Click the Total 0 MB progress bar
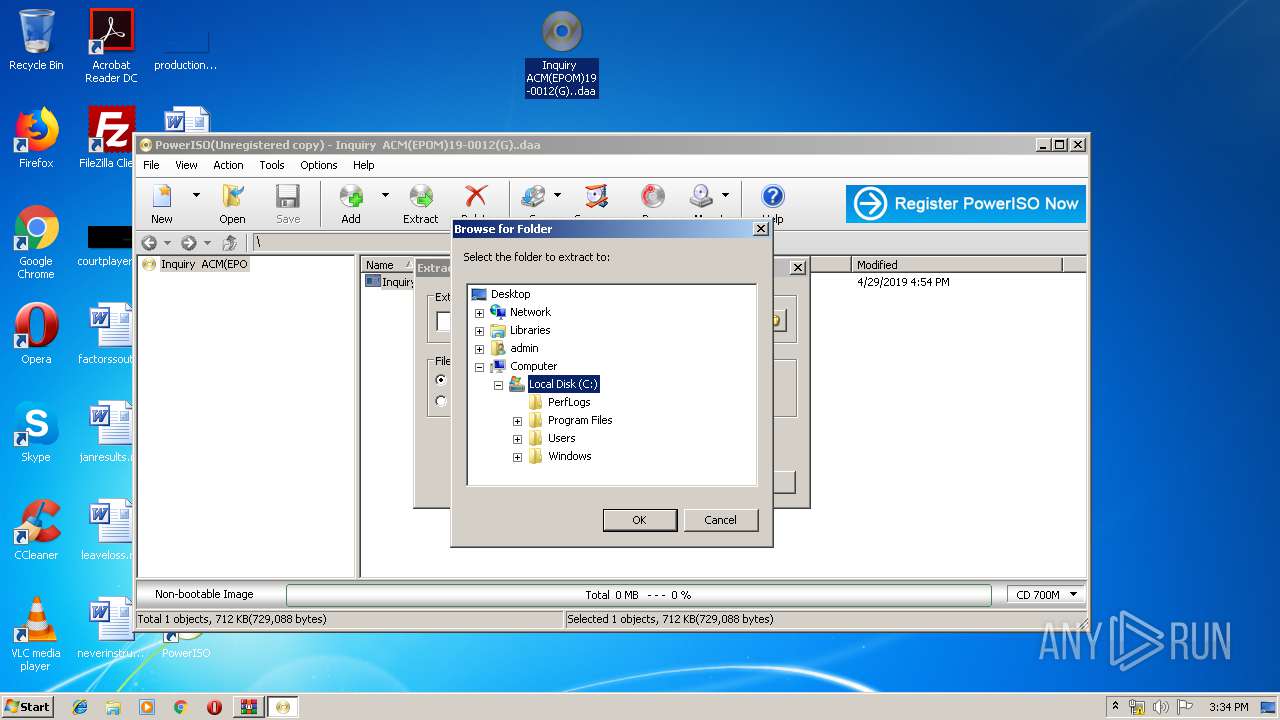Screen dimensions: 1280x720 pos(639,595)
